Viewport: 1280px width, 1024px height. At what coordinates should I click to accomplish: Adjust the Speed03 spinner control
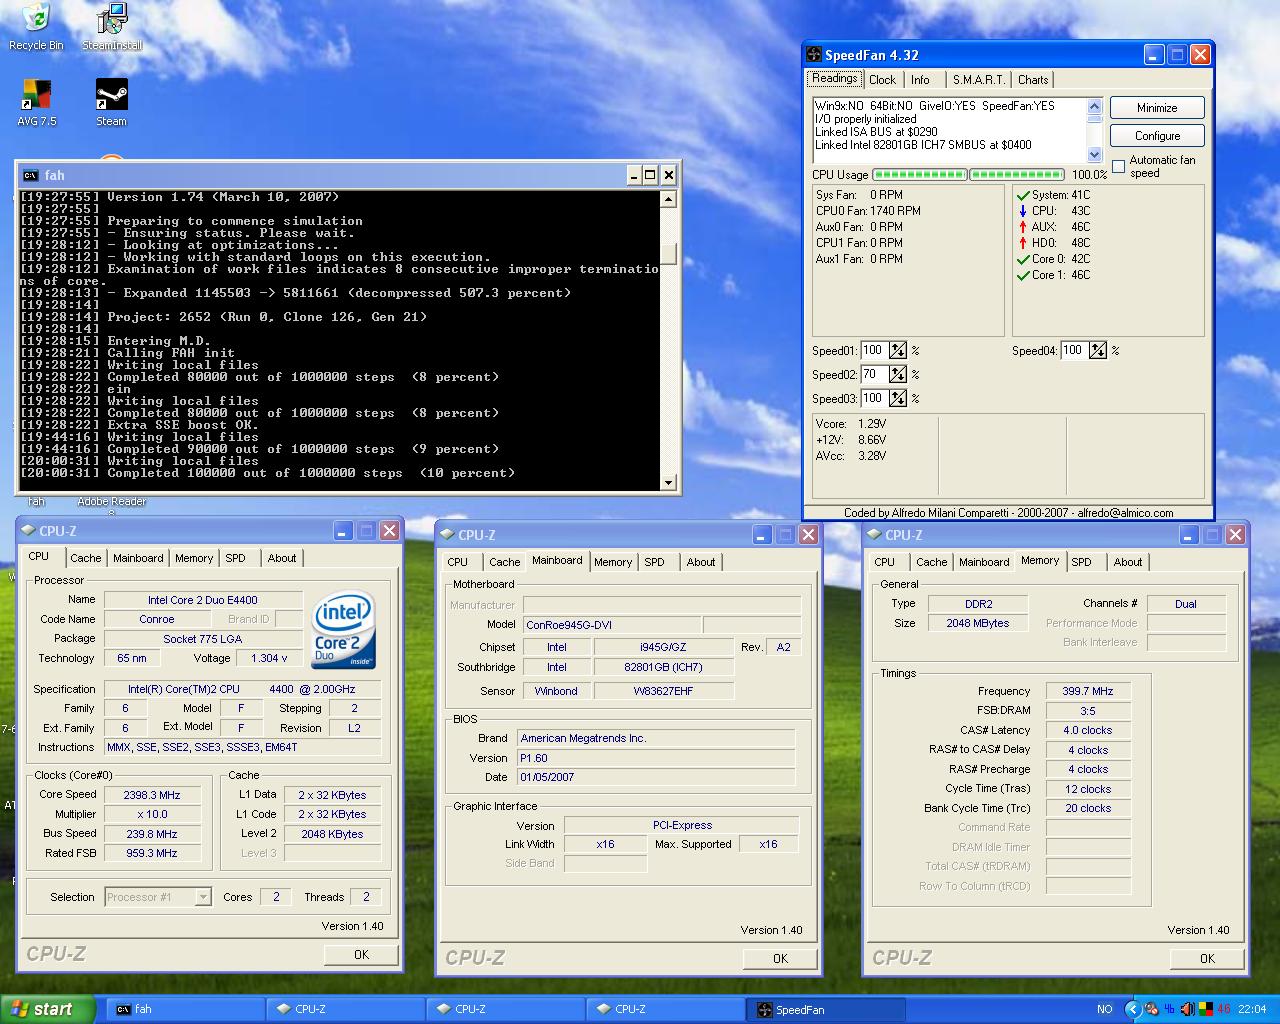pos(898,398)
